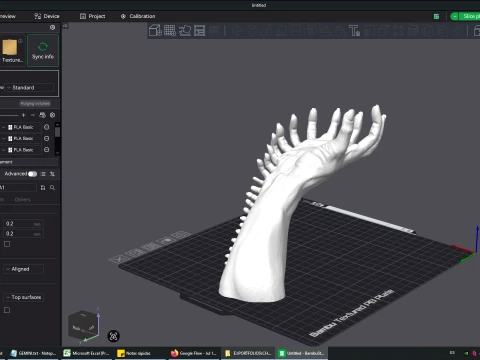The width and height of the screenshot is (480, 360).
Task: Click the compare presets icon beside Advanced
Action: pos(43,174)
